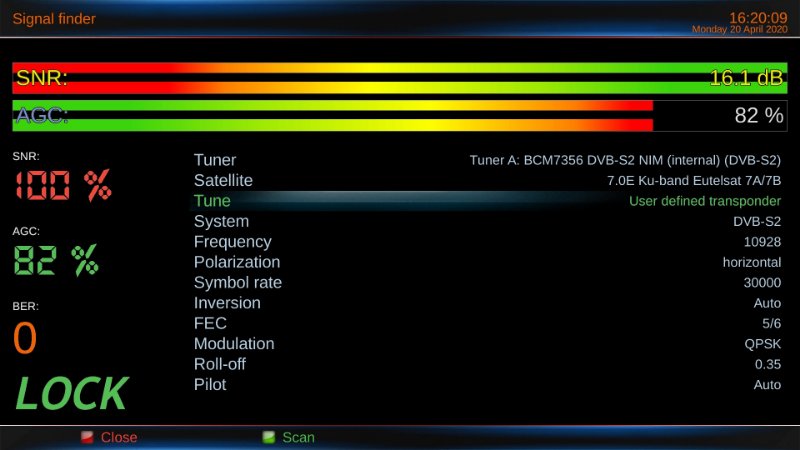Click the 16.1 dB SNR reading
800x450 pixels.
pos(746,78)
